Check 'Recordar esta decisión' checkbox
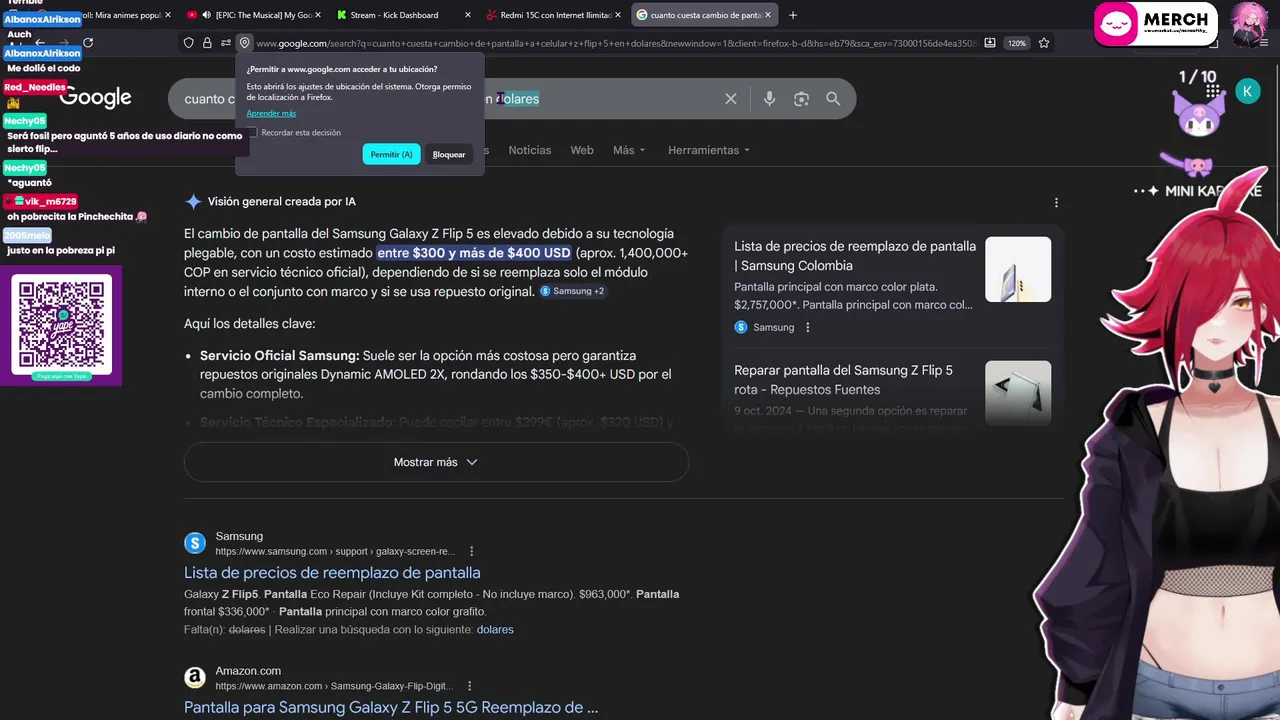Viewport: 1280px width, 720px height. [253, 132]
